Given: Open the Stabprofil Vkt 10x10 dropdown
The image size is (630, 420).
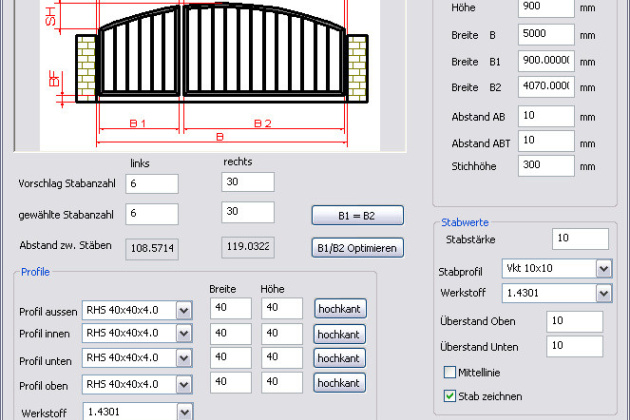Looking at the screenshot, I should [603, 269].
